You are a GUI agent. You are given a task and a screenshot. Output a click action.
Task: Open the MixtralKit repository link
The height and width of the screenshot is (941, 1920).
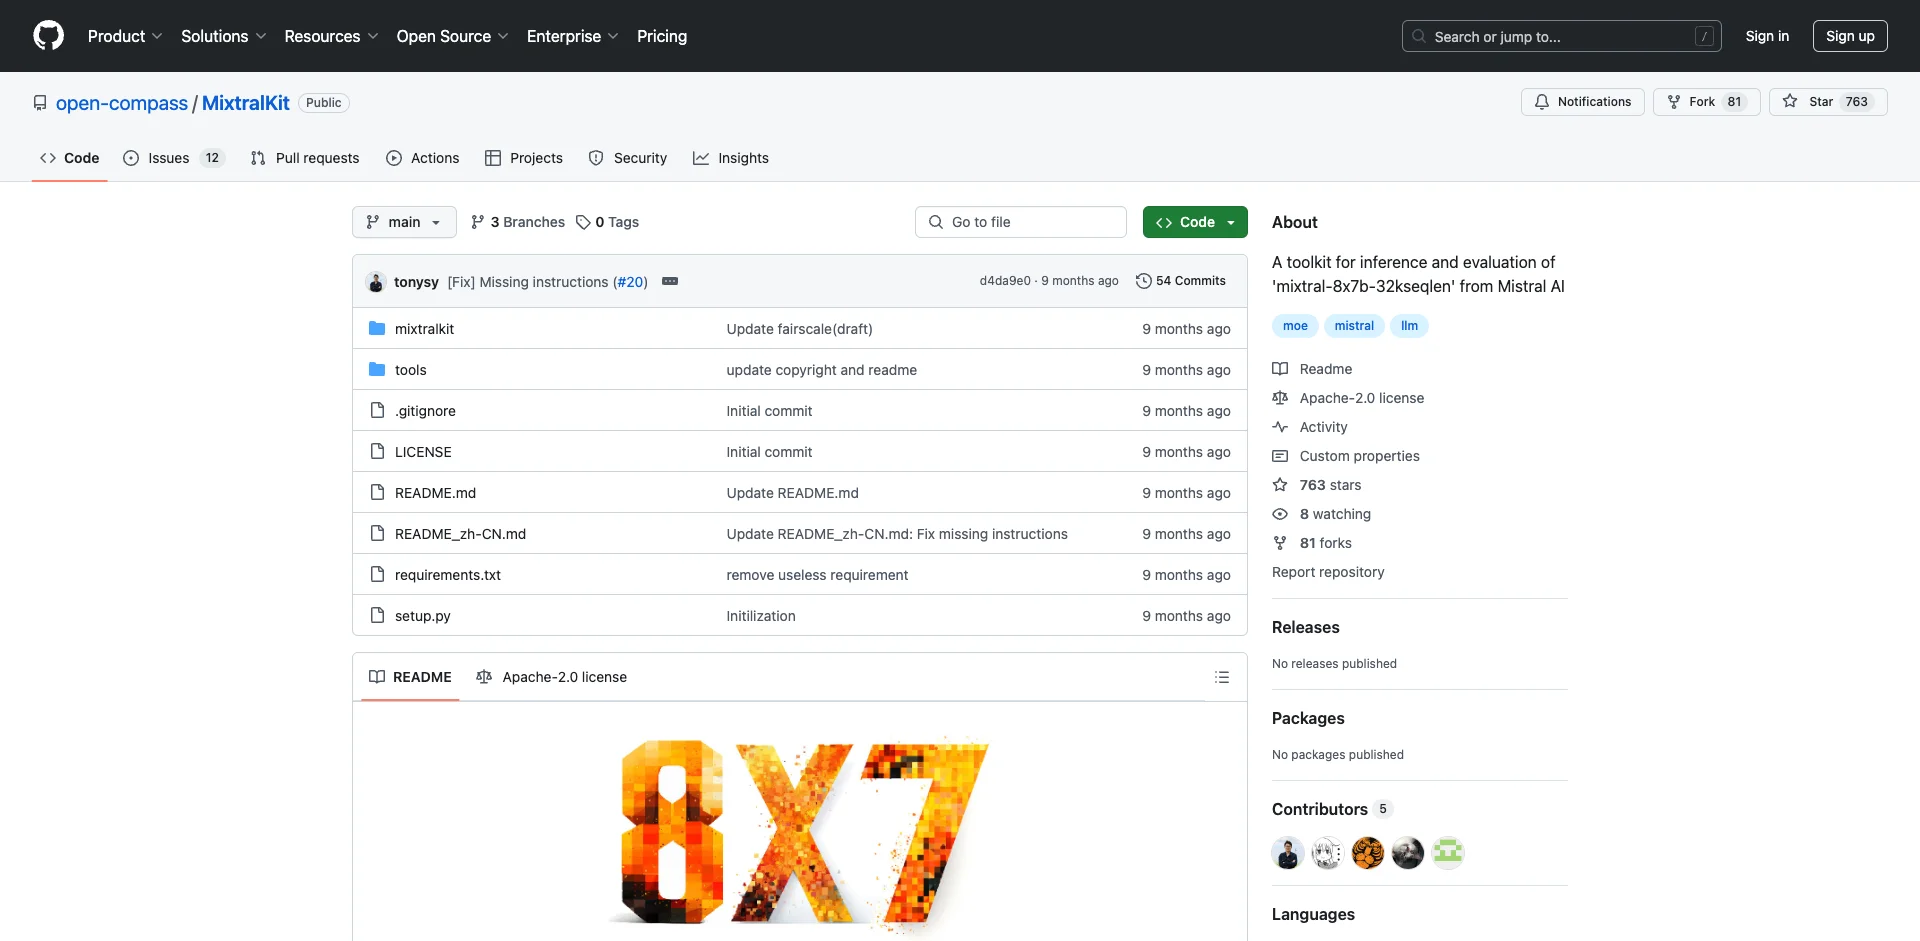[246, 103]
